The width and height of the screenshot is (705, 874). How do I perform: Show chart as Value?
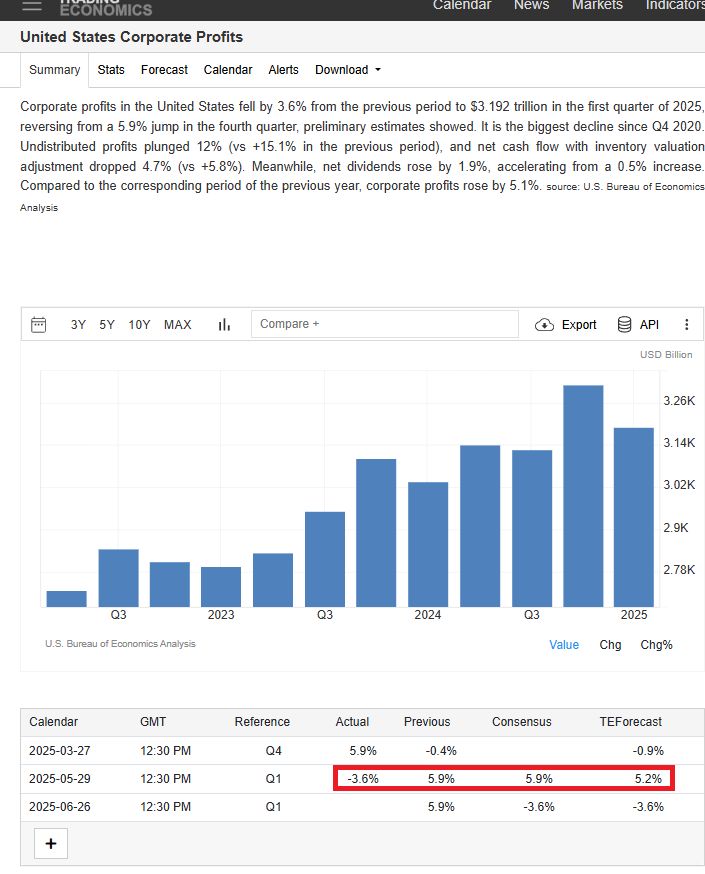[564, 644]
